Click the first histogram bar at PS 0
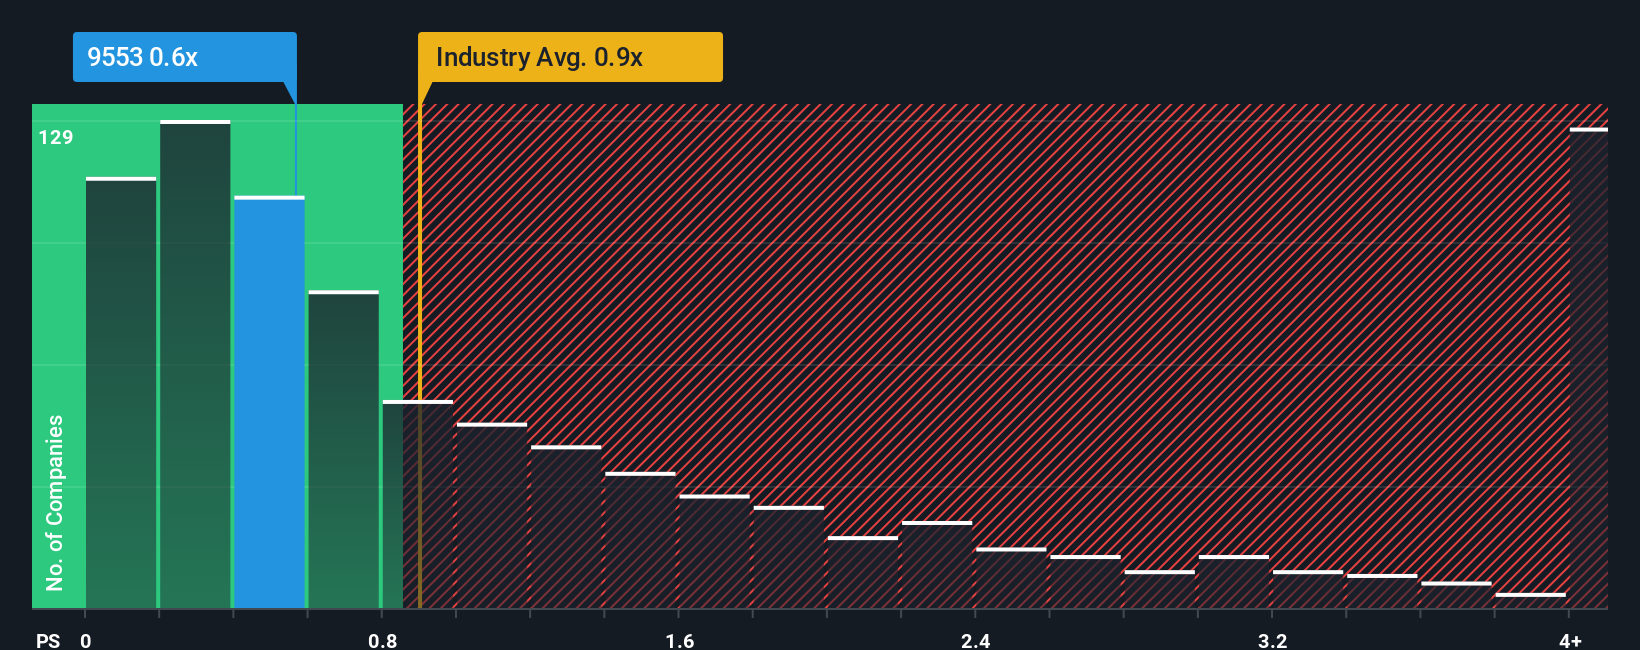Viewport: 1640px width, 650px height. [x=121, y=393]
